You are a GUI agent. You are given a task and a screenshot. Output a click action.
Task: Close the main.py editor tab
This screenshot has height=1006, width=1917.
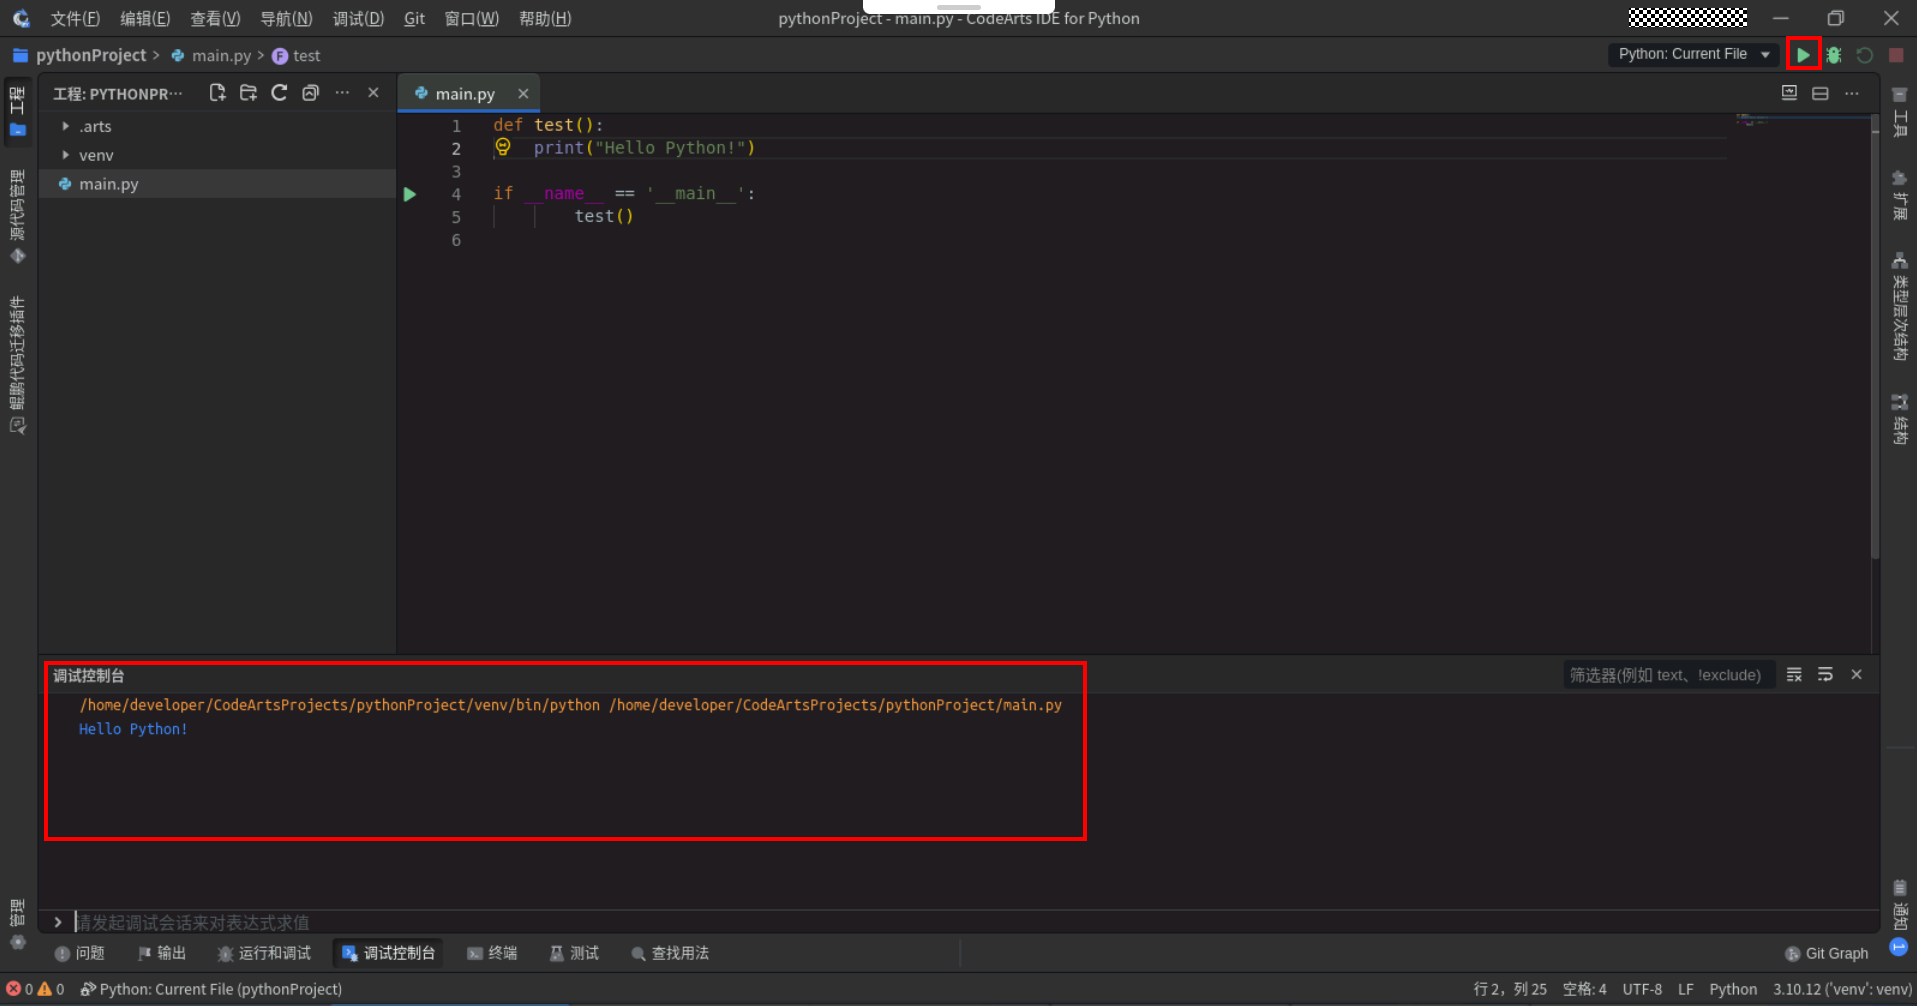click(x=523, y=93)
